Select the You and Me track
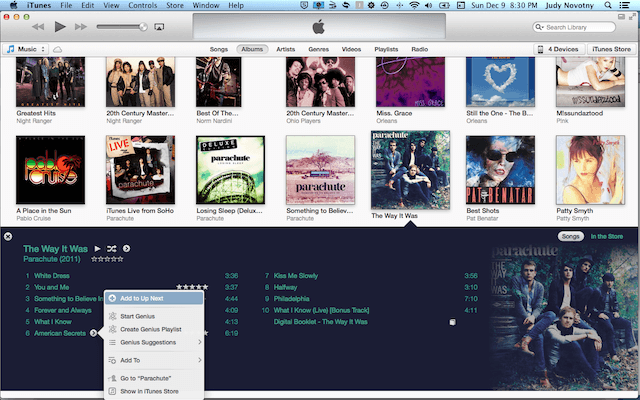 tap(51, 287)
